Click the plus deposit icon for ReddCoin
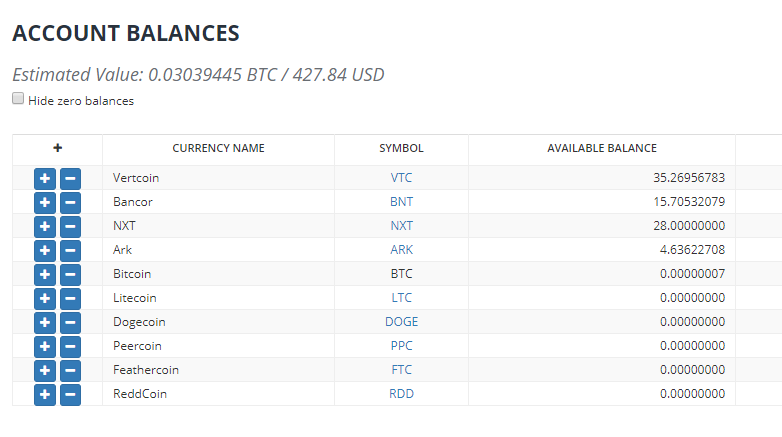The height and width of the screenshot is (437, 782). click(x=45, y=394)
